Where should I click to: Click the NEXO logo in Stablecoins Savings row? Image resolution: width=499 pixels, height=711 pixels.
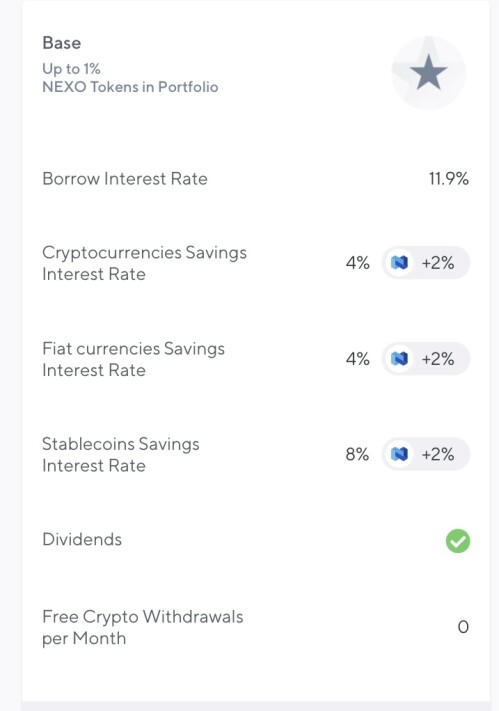point(399,454)
